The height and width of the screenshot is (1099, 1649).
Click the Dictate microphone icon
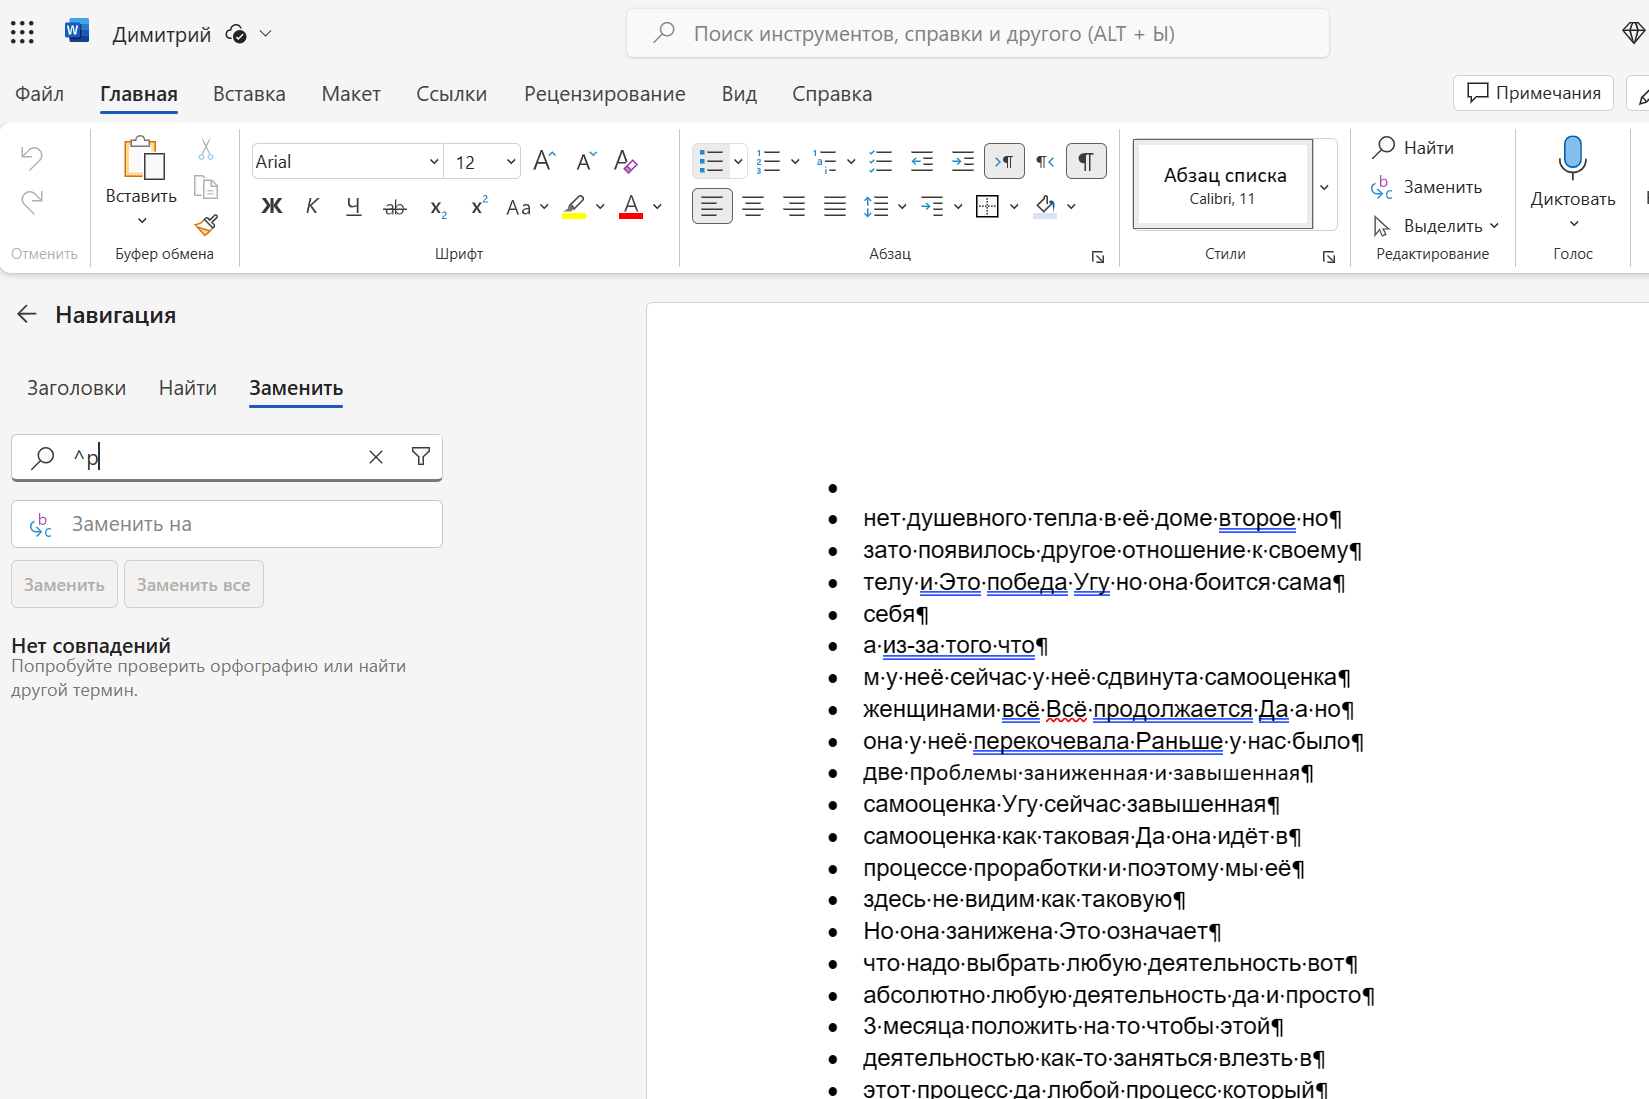(1573, 158)
